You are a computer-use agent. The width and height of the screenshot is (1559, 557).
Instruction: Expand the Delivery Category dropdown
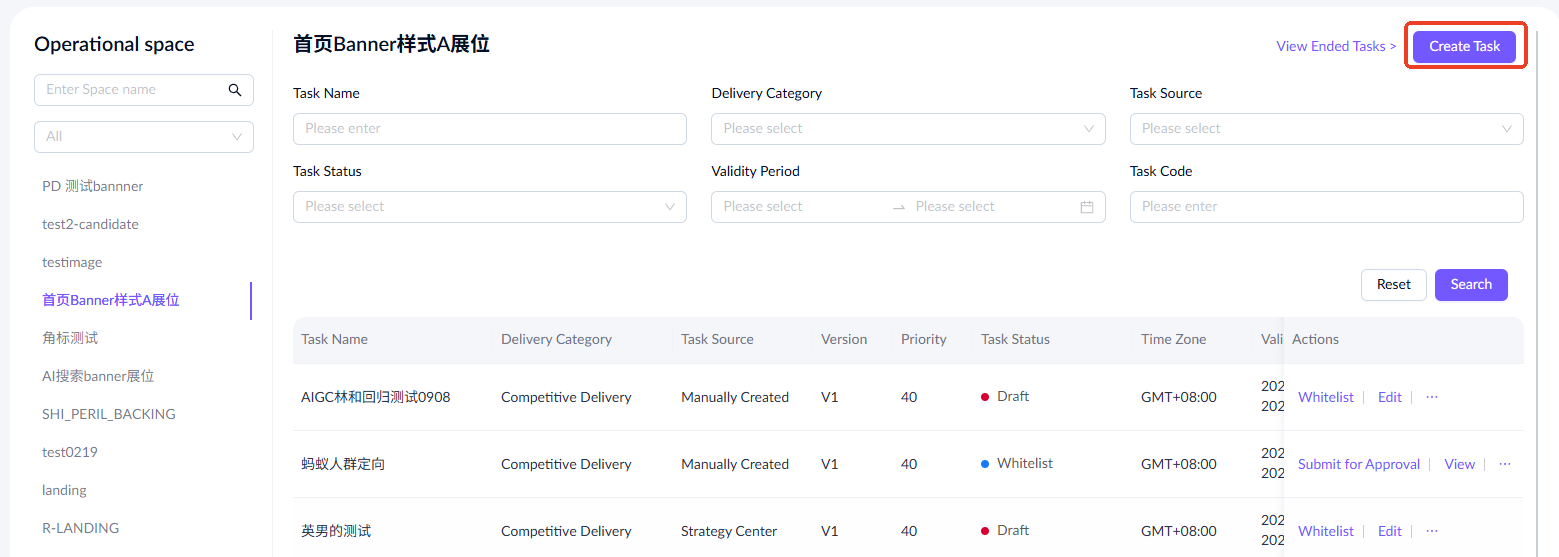tap(907, 129)
